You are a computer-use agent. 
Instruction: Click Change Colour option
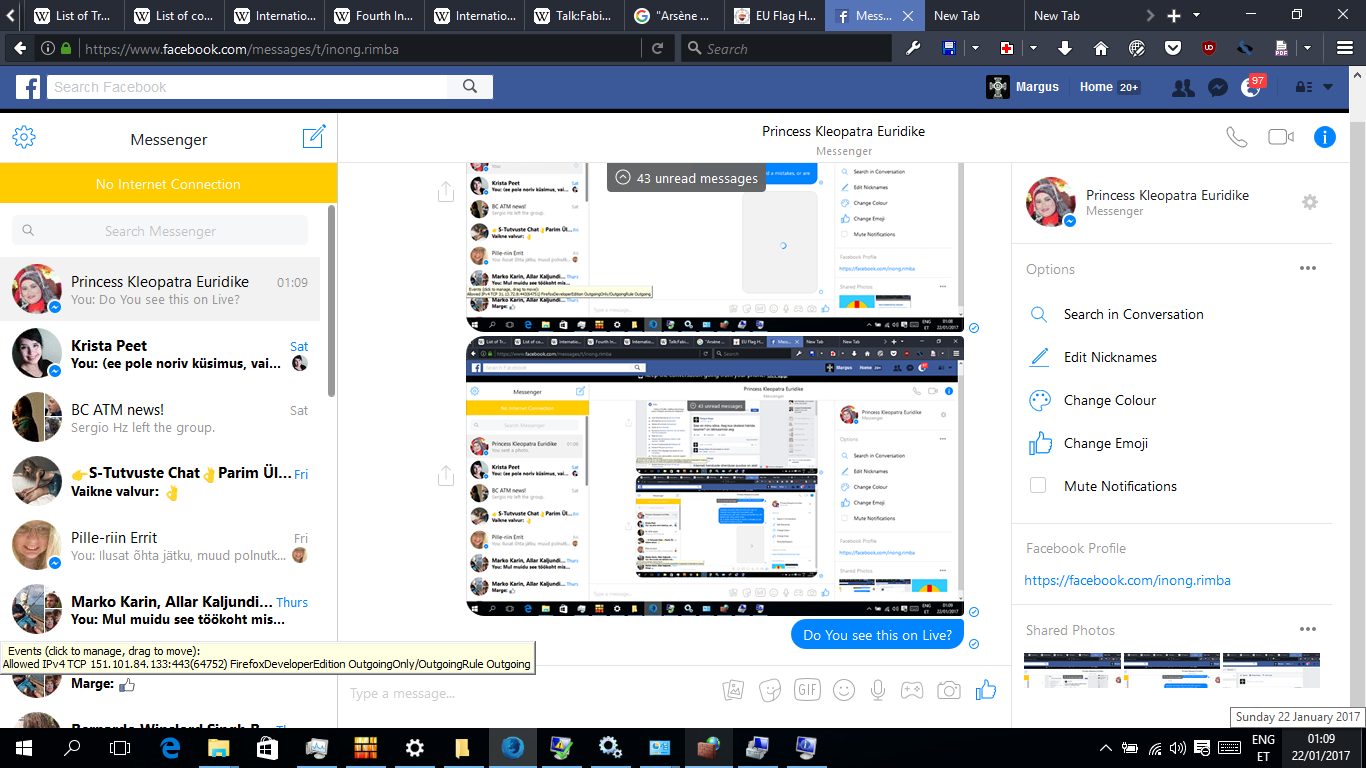coord(1110,400)
